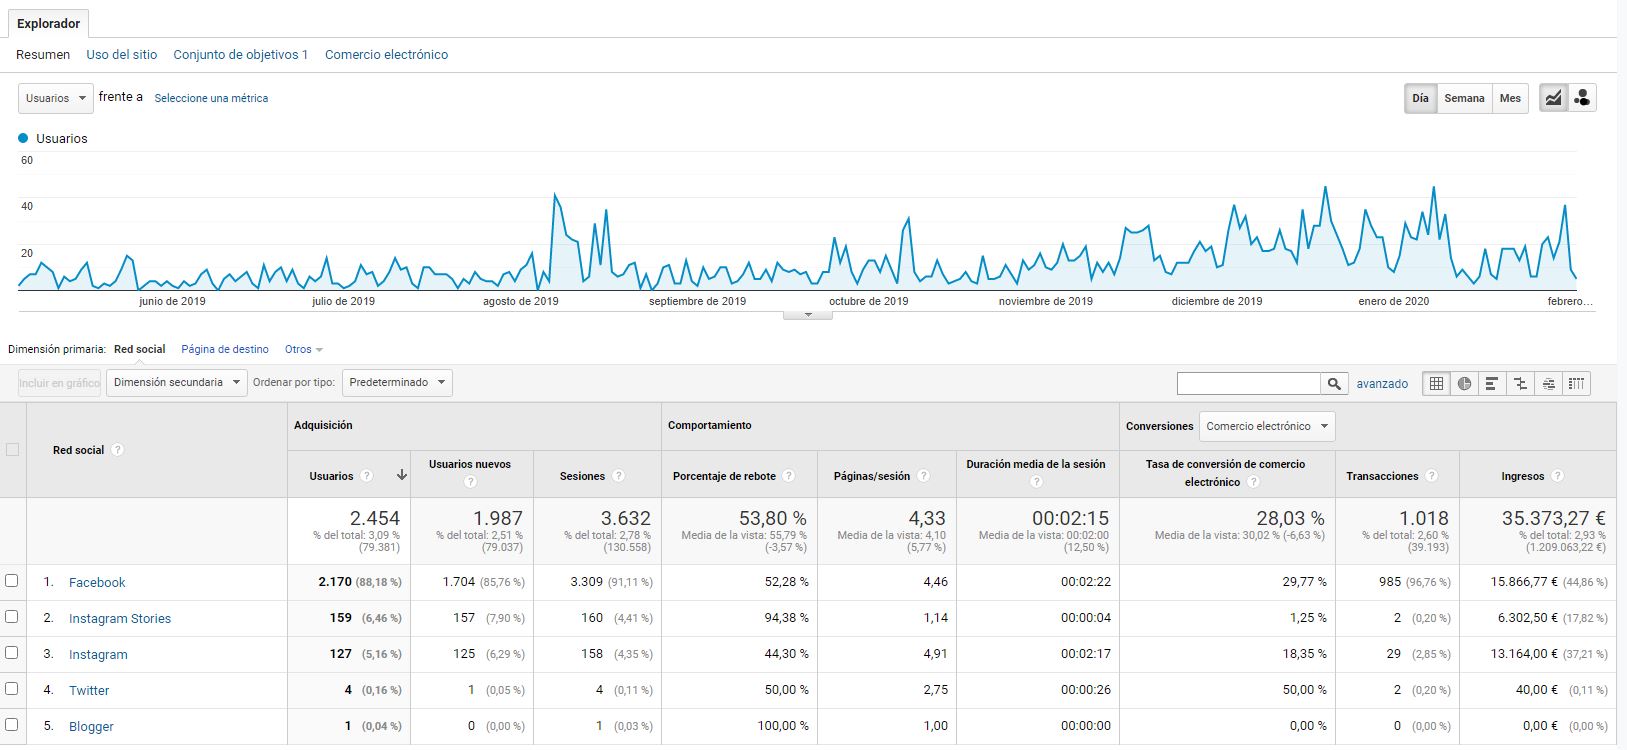Click Seleccione una métrica link
Image resolution: width=1627 pixels, height=750 pixels.
pyautogui.click(x=211, y=98)
